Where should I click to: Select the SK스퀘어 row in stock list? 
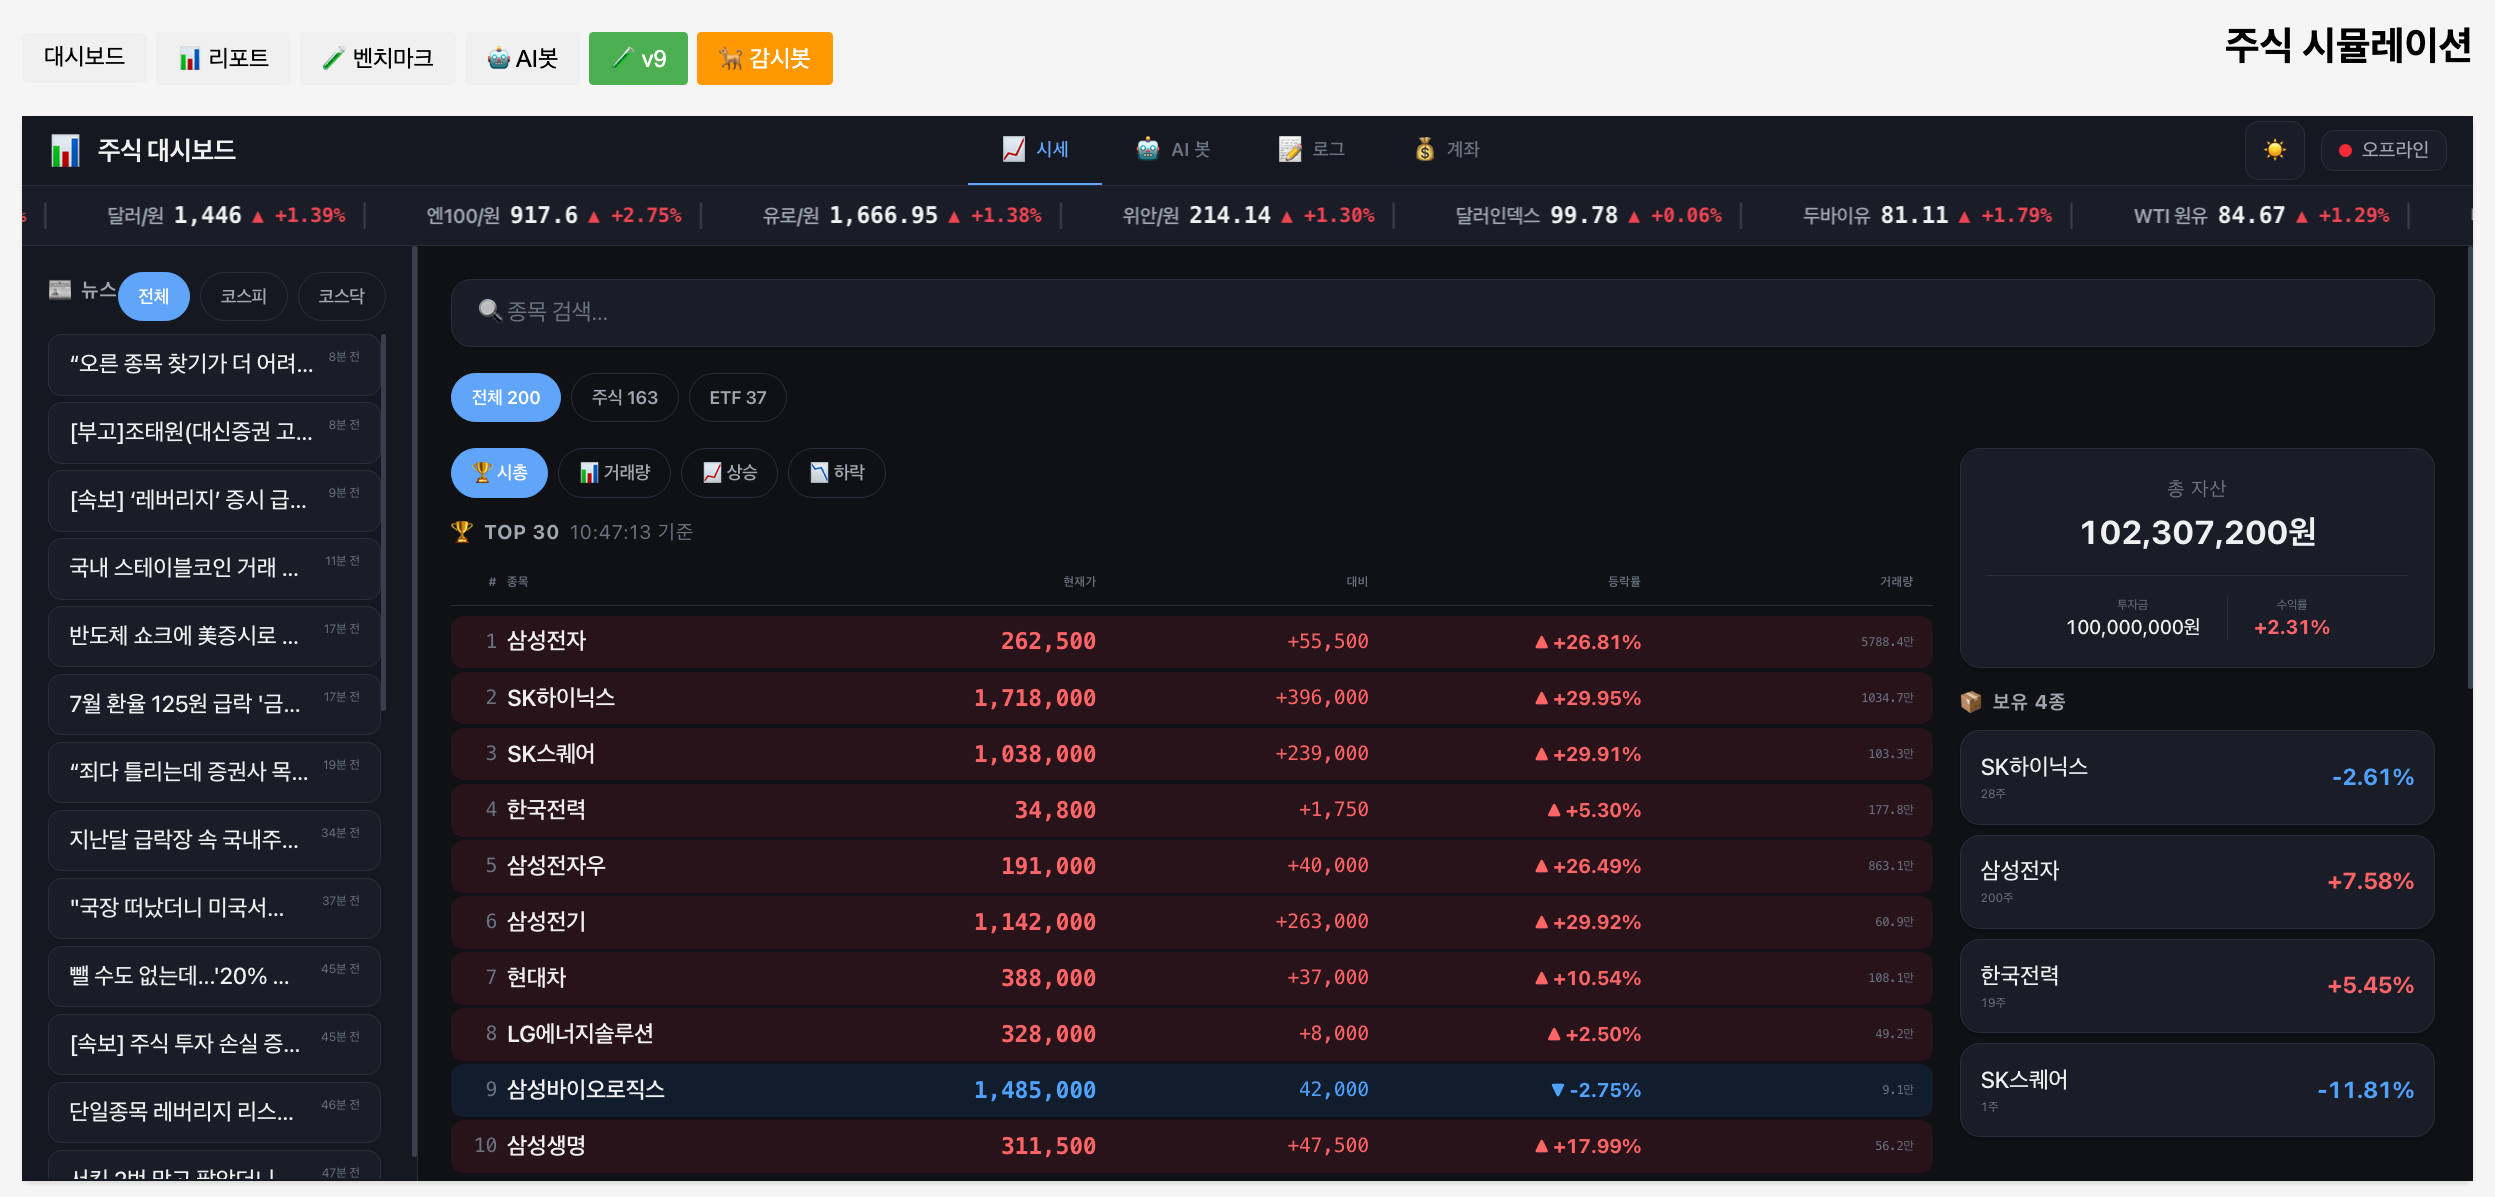pos(1191,754)
